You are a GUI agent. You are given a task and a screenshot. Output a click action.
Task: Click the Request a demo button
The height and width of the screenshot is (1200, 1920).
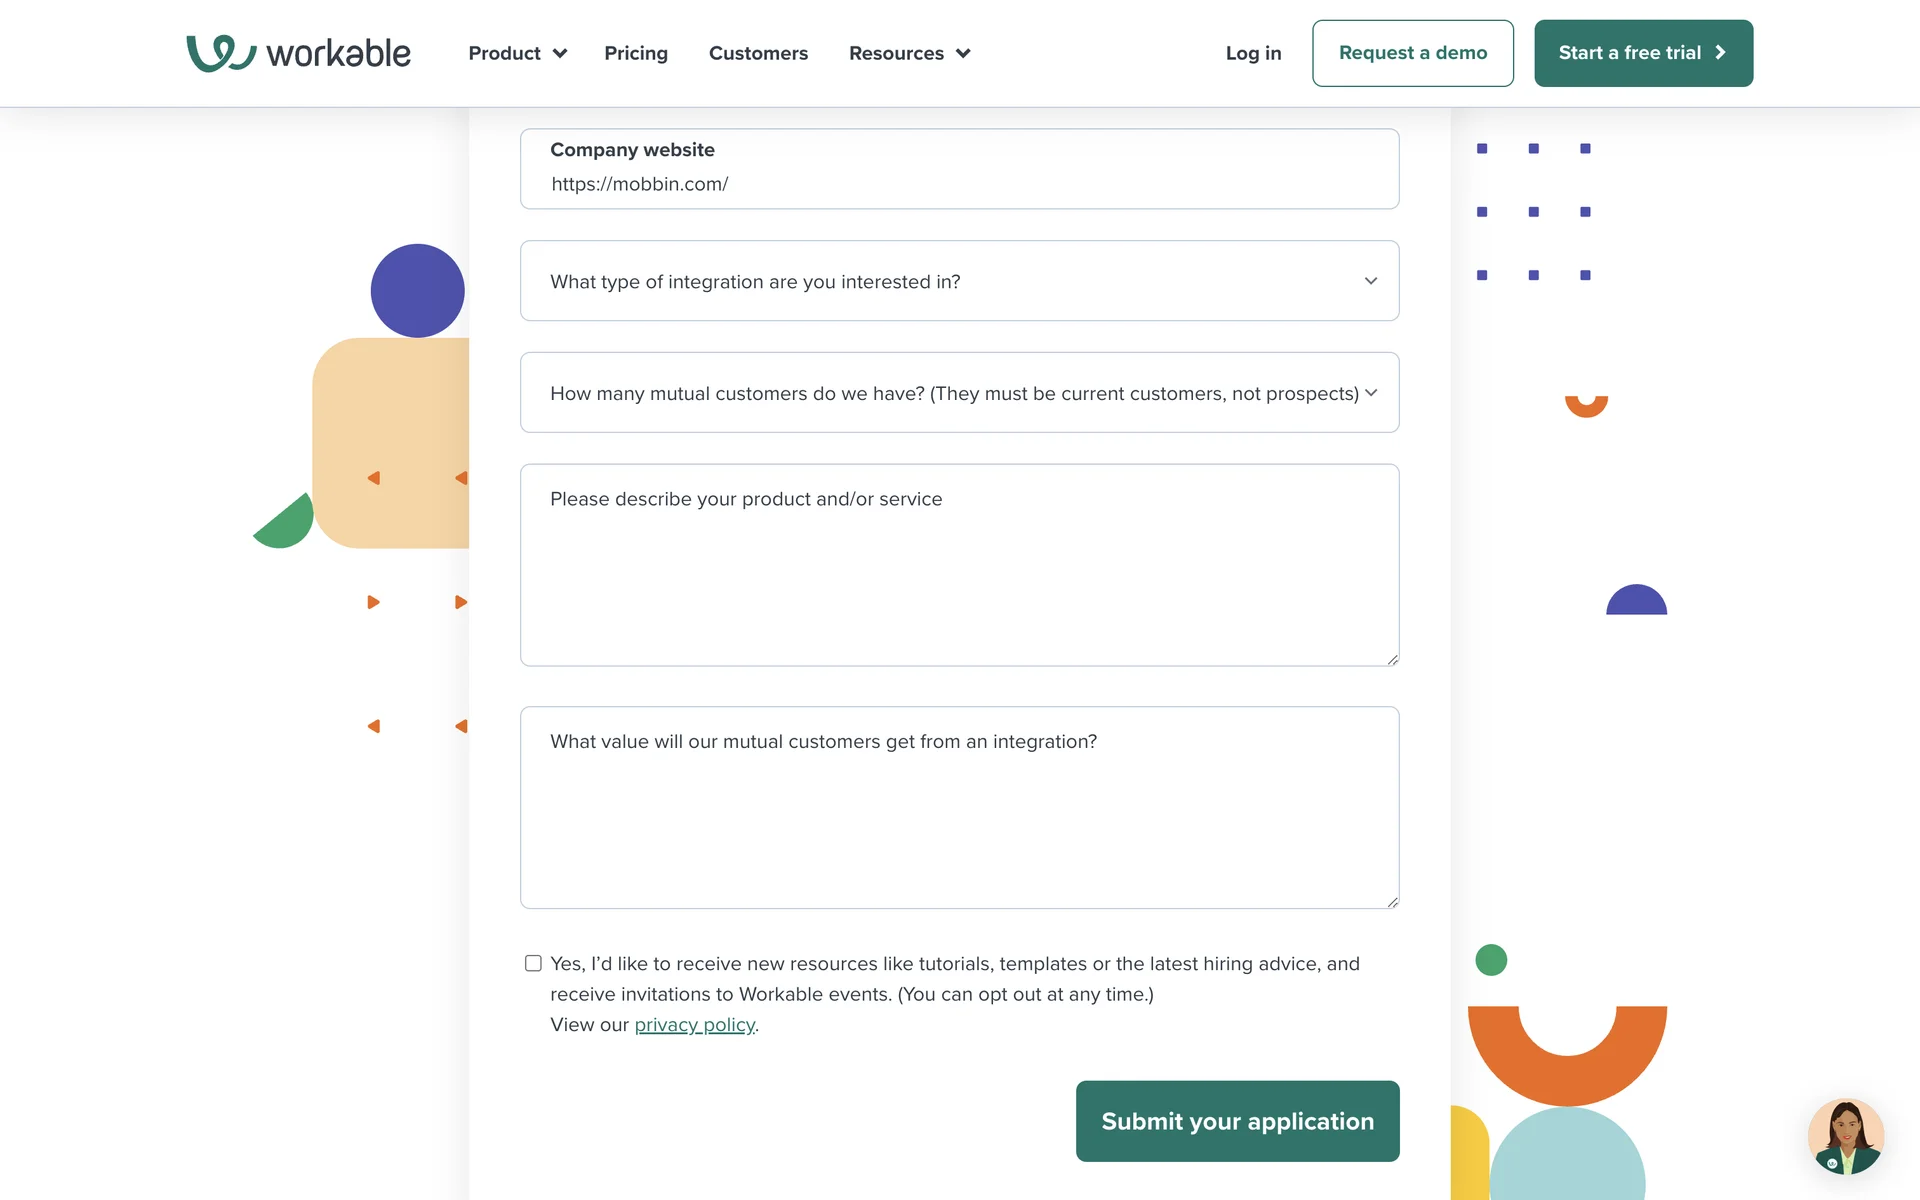click(x=1412, y=53)
